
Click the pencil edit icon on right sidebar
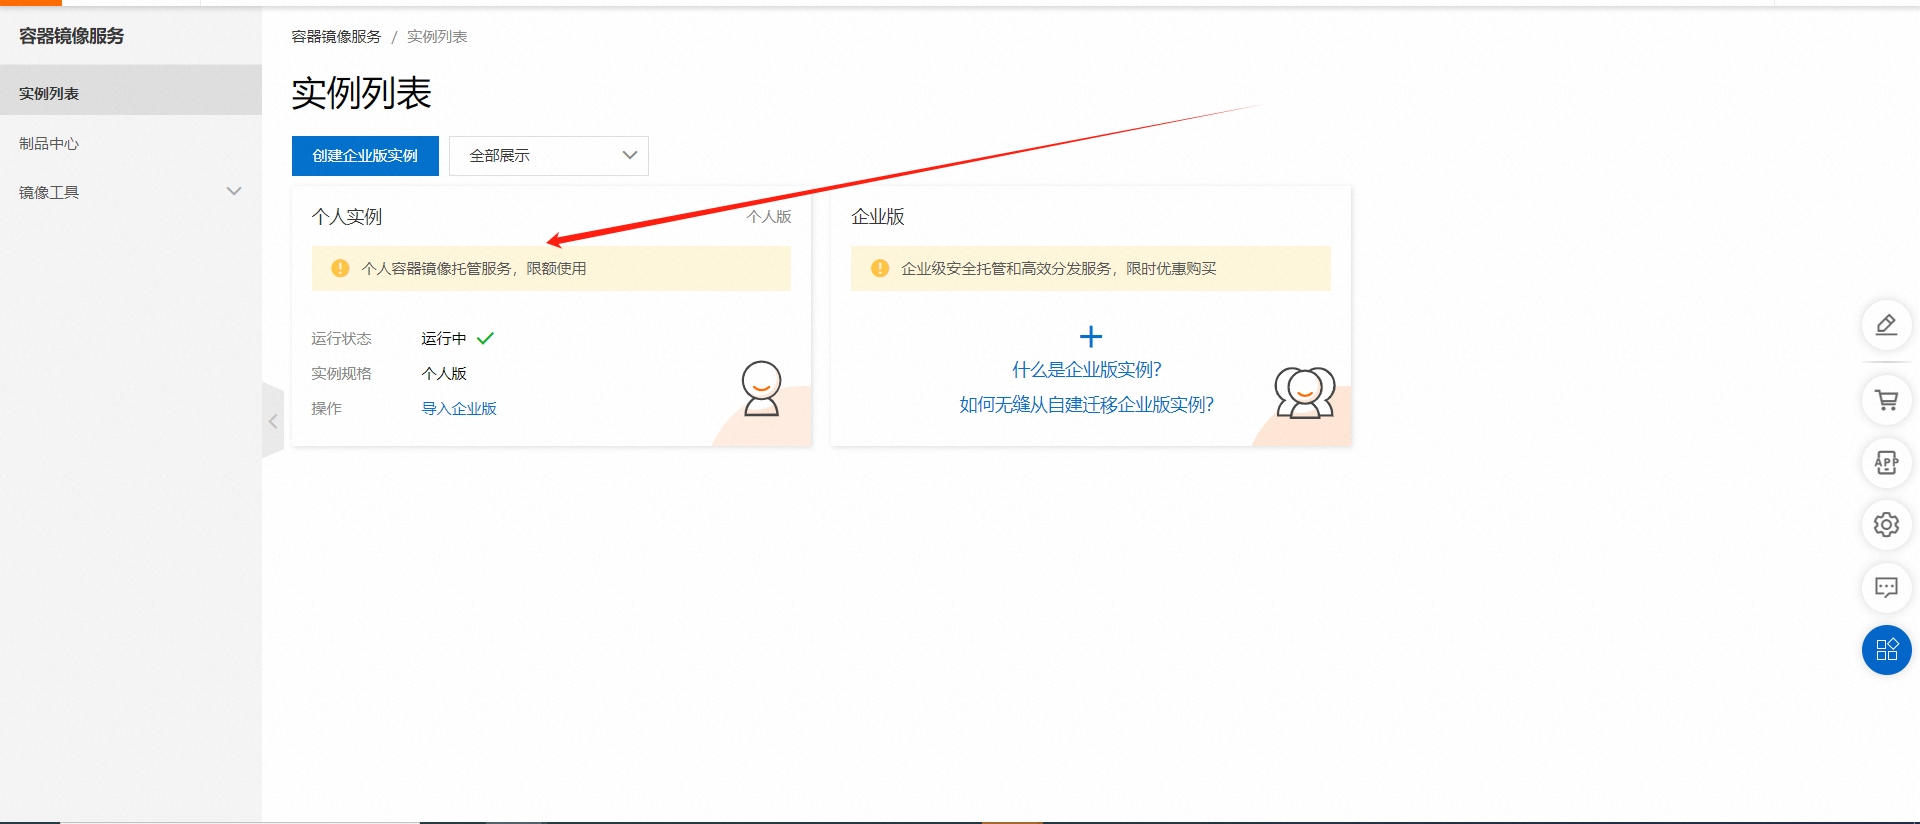coord(1886,325)
